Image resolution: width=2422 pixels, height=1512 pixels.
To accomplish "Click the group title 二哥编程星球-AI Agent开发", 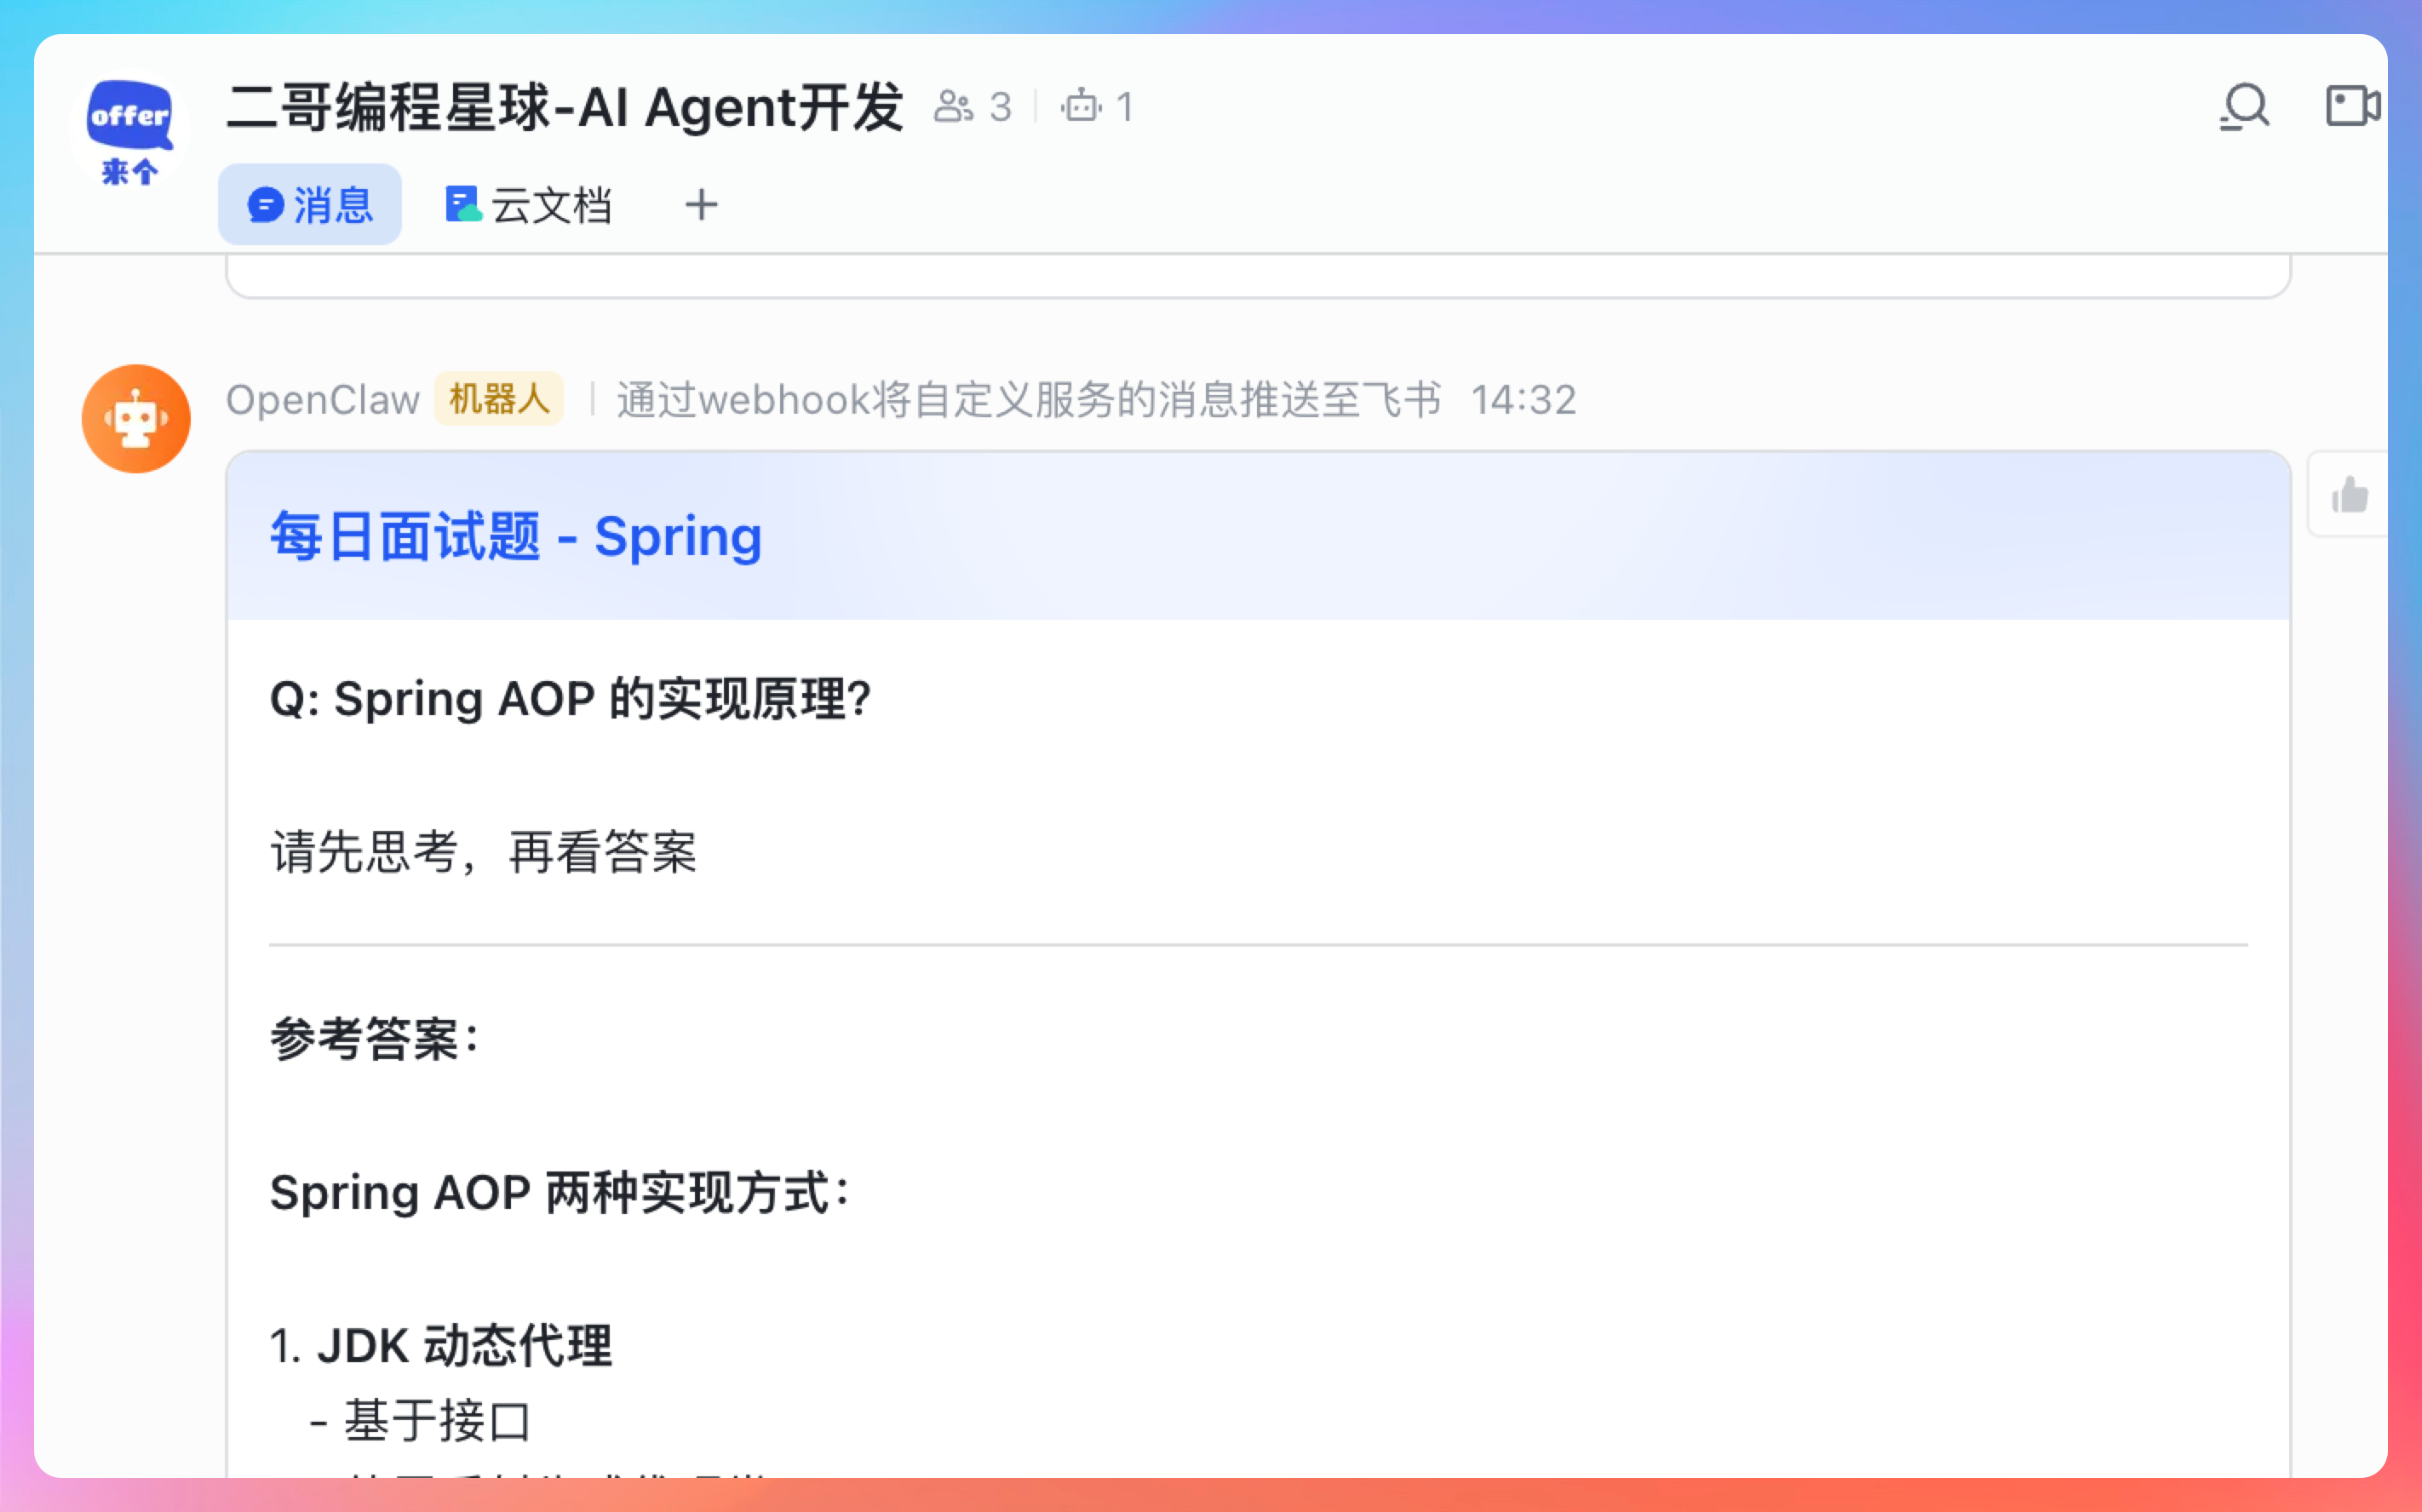I will [565, 107].
